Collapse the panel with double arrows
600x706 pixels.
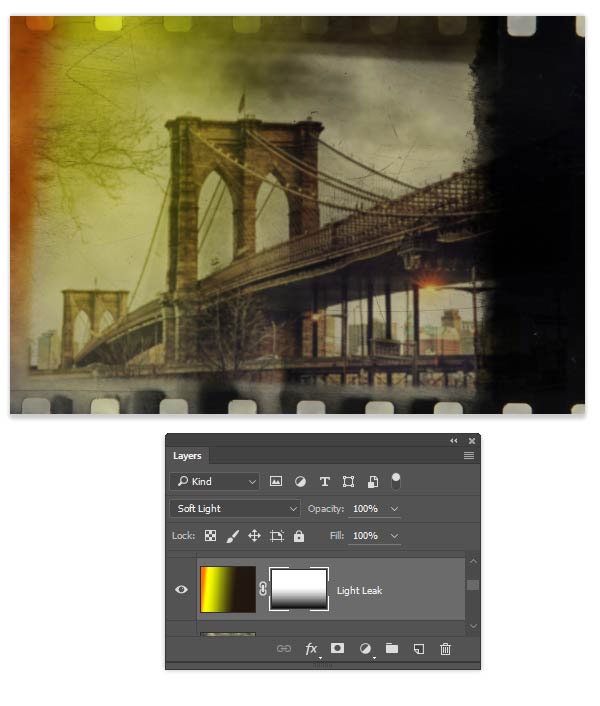tap(453, 440)
